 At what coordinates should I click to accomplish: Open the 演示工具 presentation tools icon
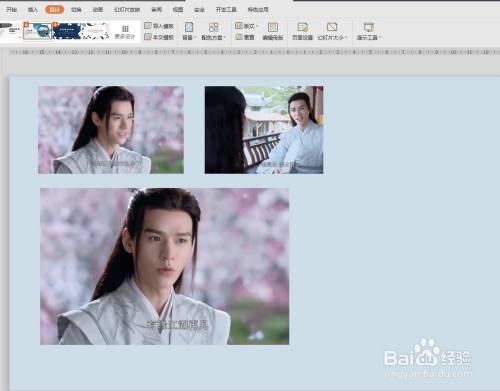369,27
